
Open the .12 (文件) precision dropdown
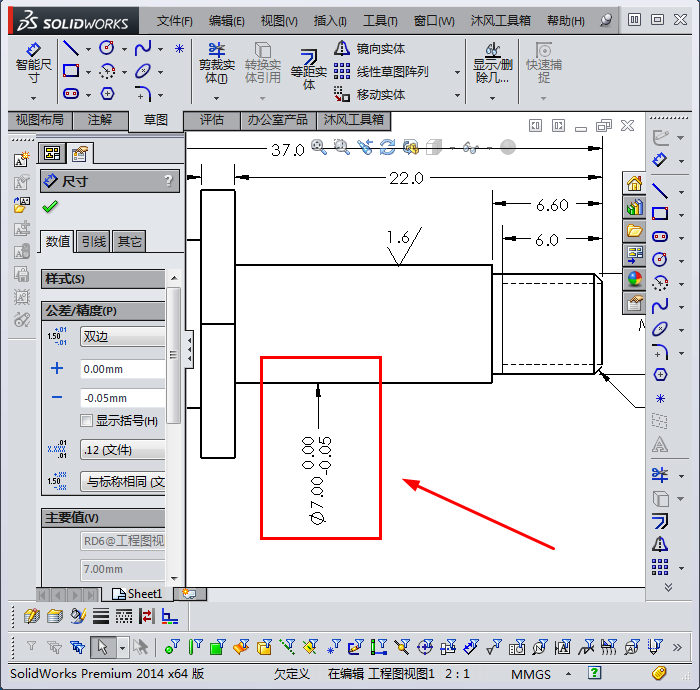[x=122, y=451]
